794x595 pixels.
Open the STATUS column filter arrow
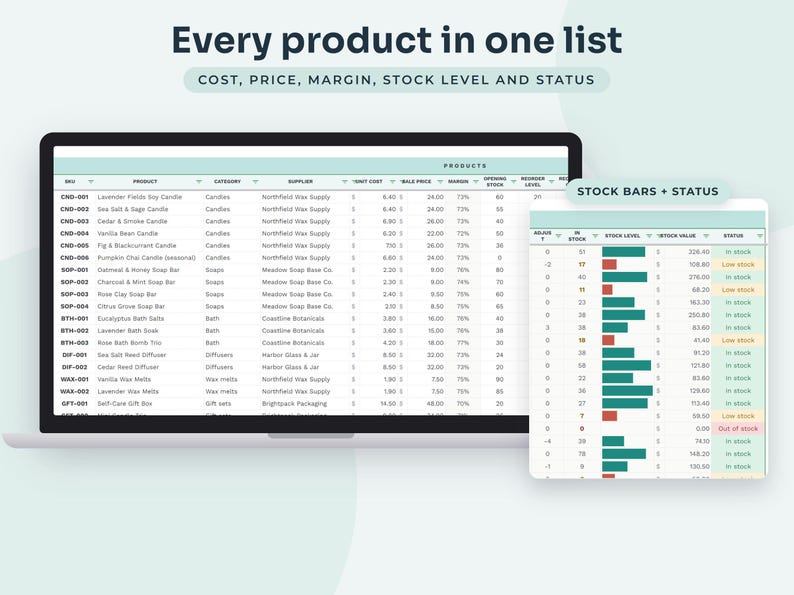[x=760, y=236]
